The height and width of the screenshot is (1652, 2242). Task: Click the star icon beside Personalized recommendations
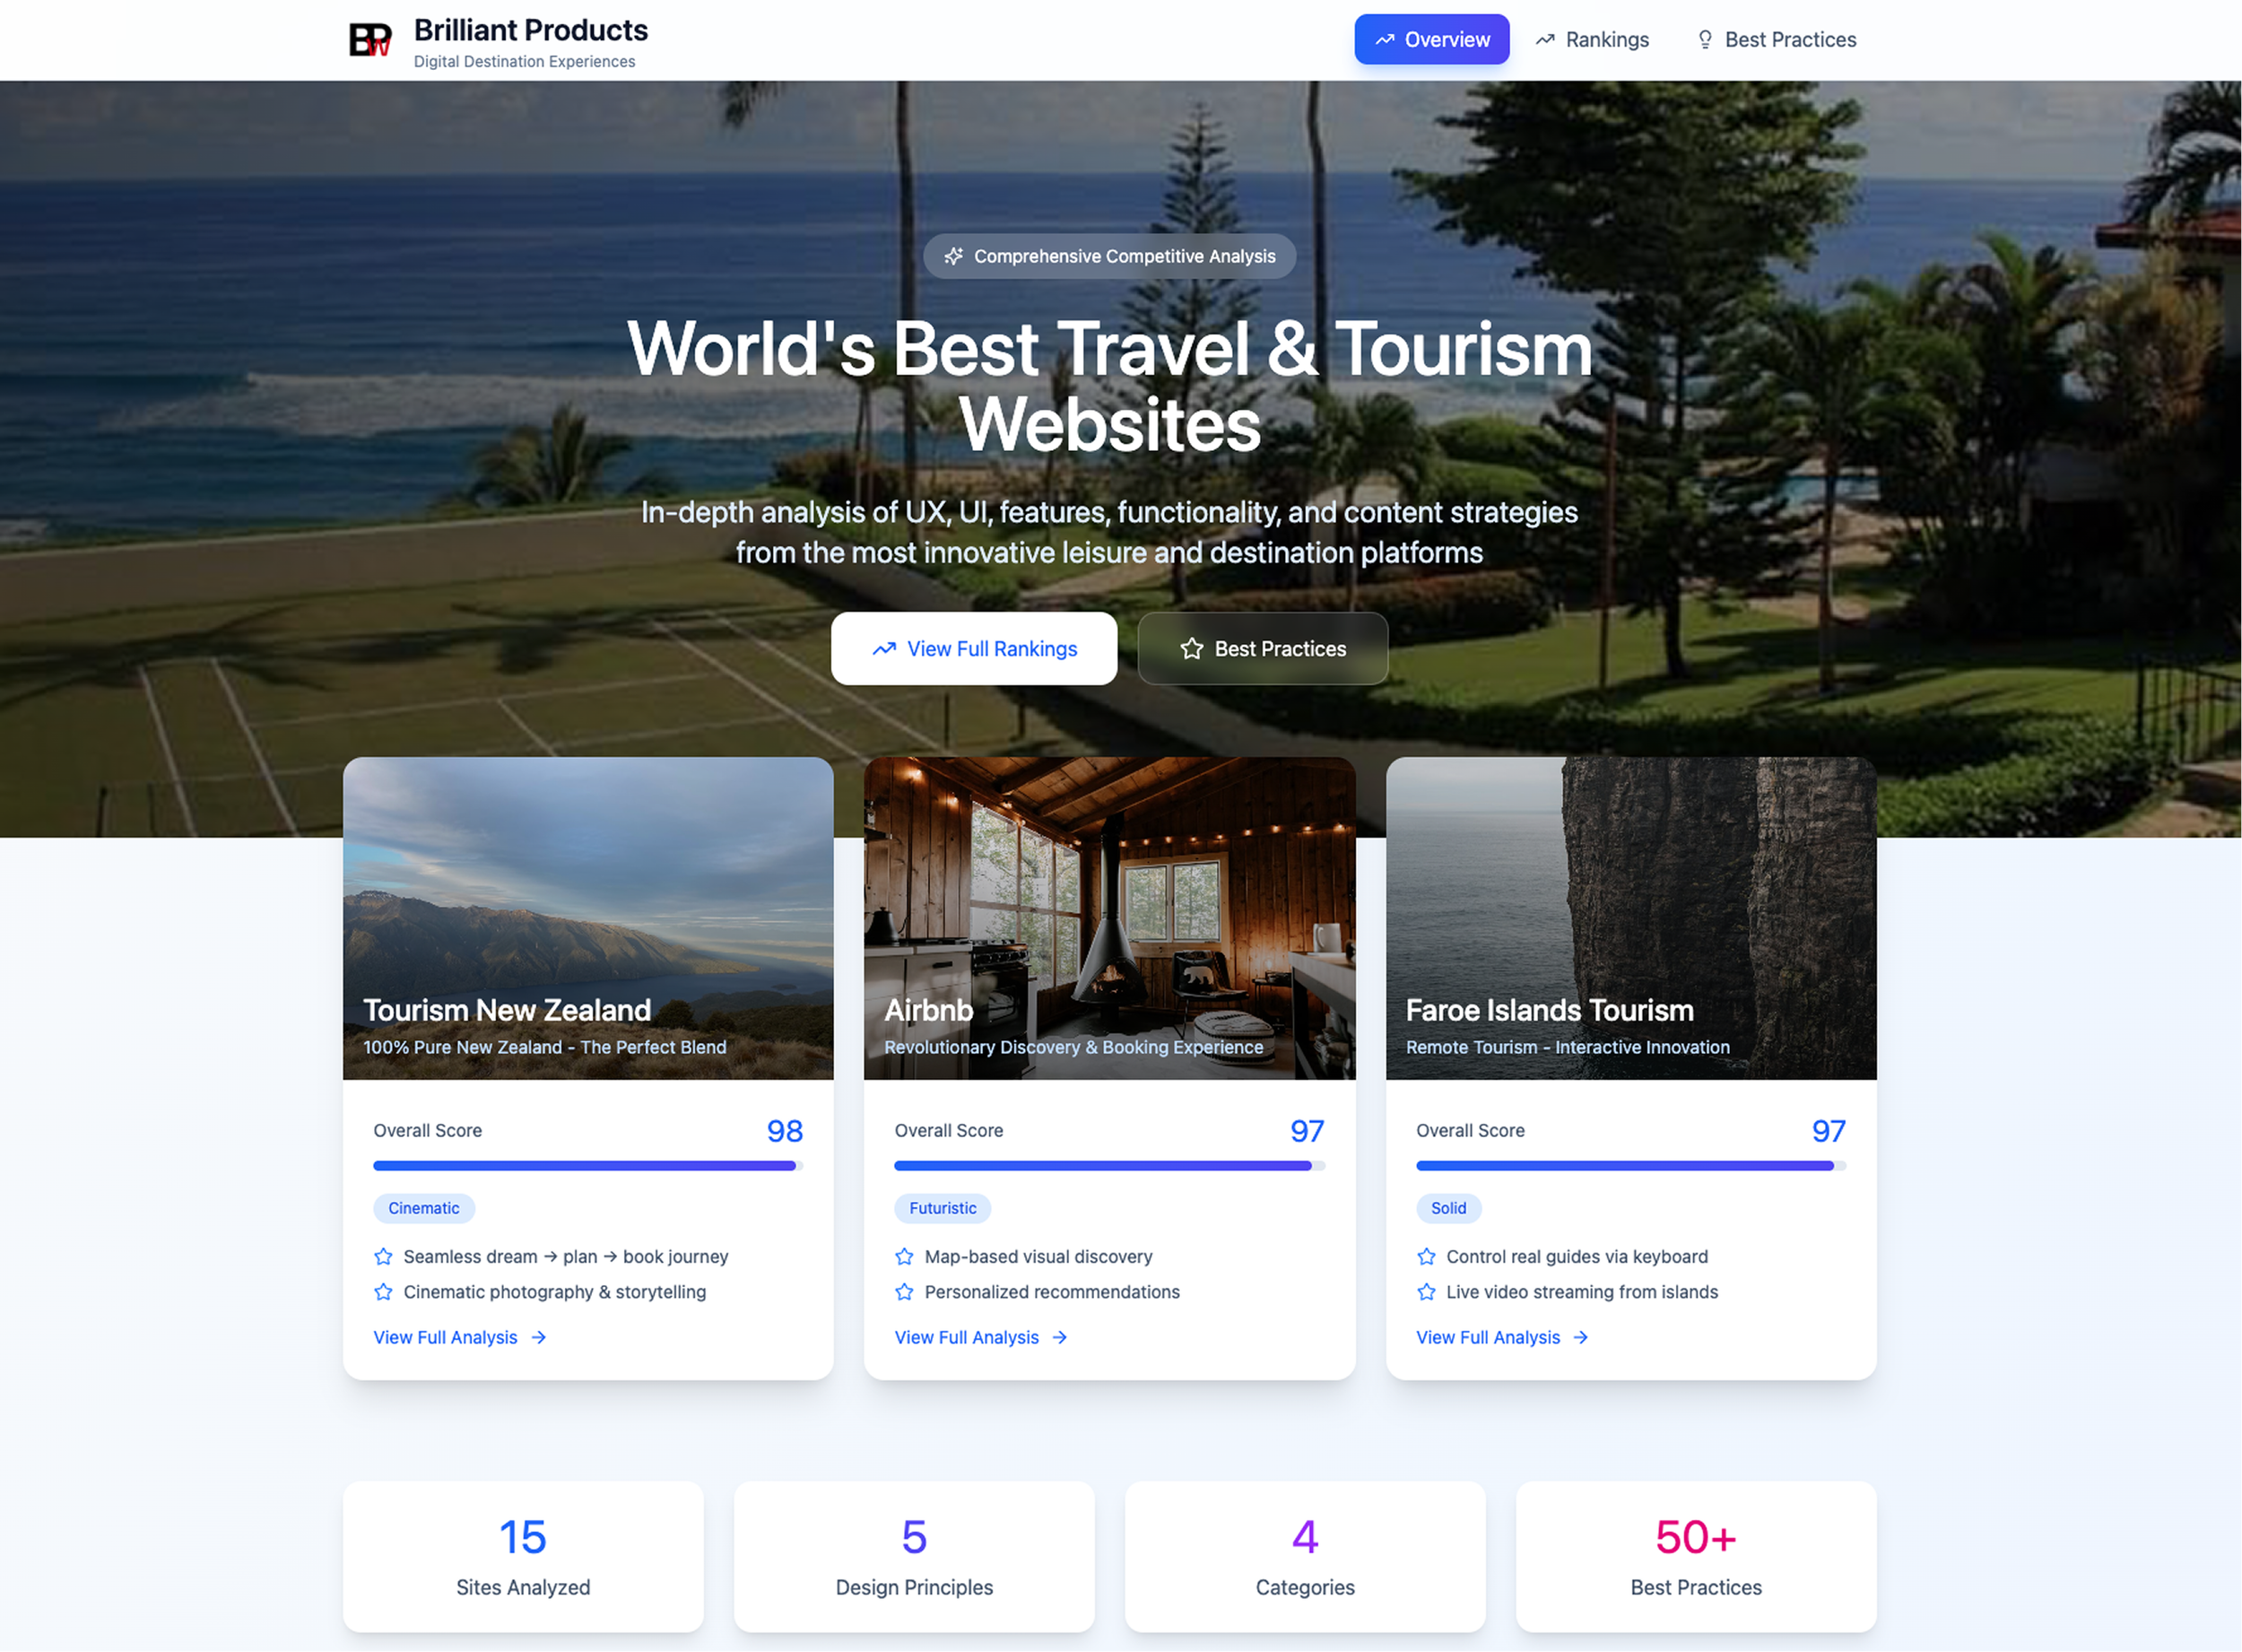904,1292
